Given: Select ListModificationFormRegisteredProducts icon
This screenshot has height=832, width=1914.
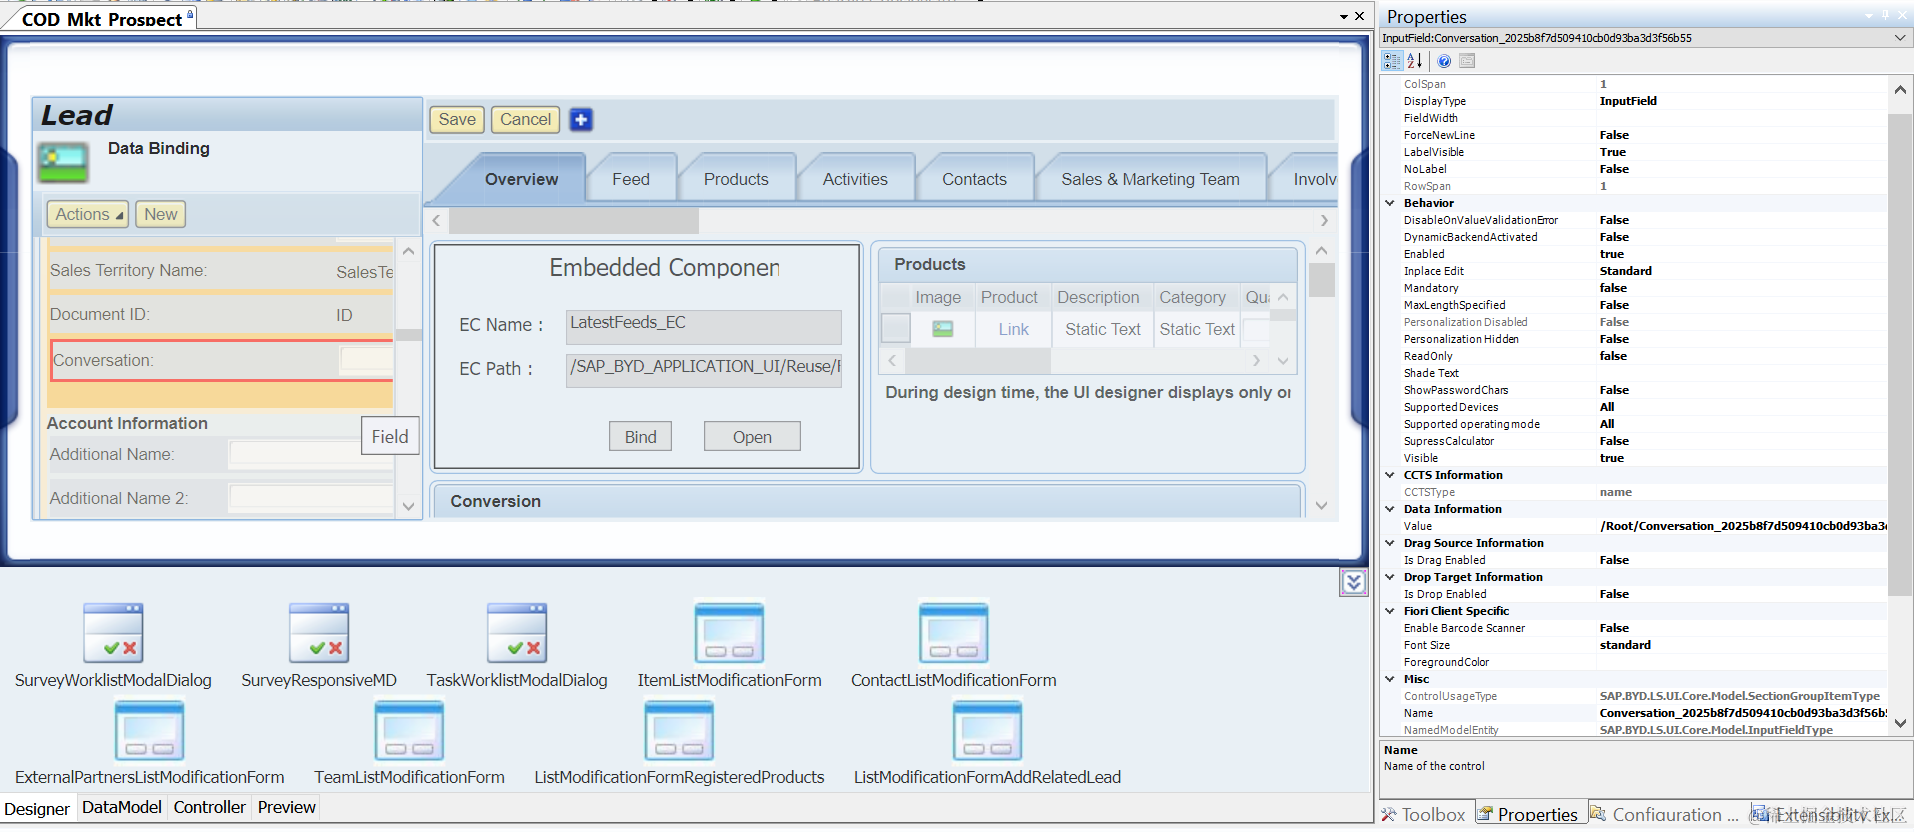Looking at the screenshot, I should [679, 730].
